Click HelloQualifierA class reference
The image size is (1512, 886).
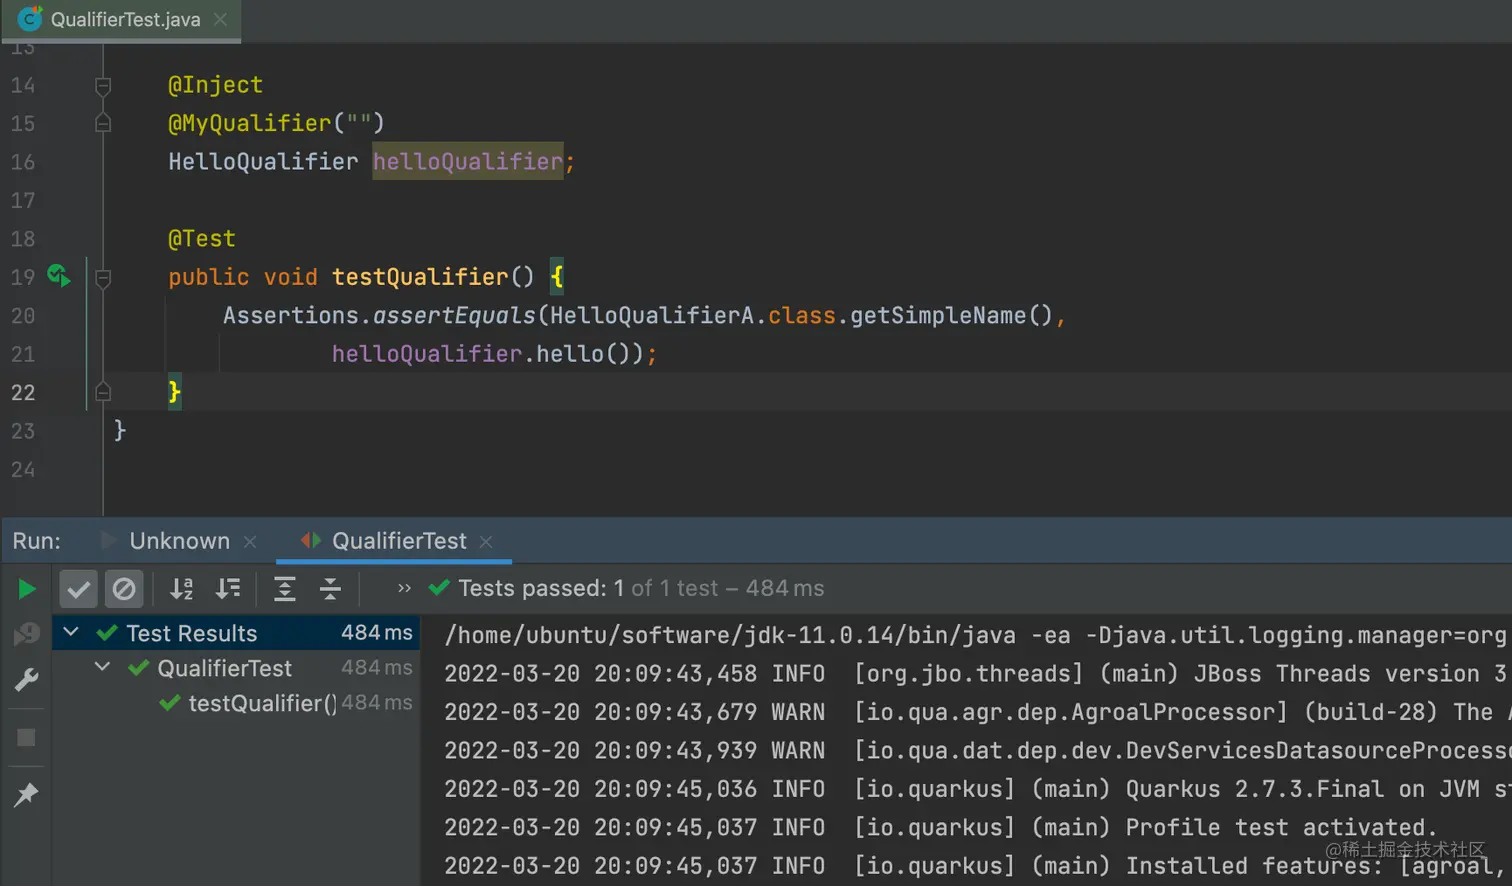(x=652, y=315)
